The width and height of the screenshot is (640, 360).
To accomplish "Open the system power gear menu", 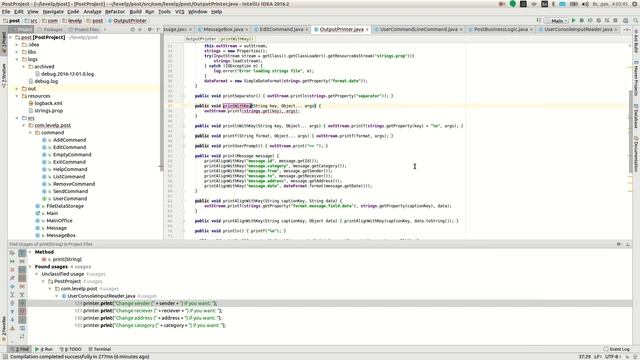I will point(635,4).
